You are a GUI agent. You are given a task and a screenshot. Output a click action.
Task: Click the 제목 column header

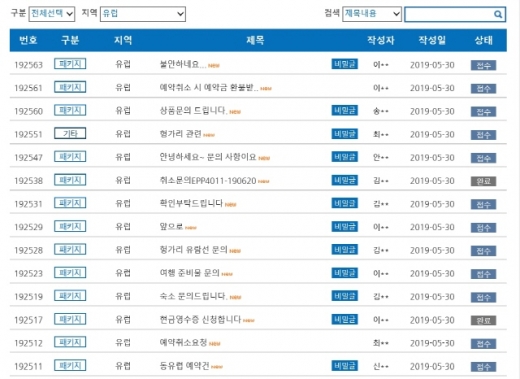(x=255, y=40)
